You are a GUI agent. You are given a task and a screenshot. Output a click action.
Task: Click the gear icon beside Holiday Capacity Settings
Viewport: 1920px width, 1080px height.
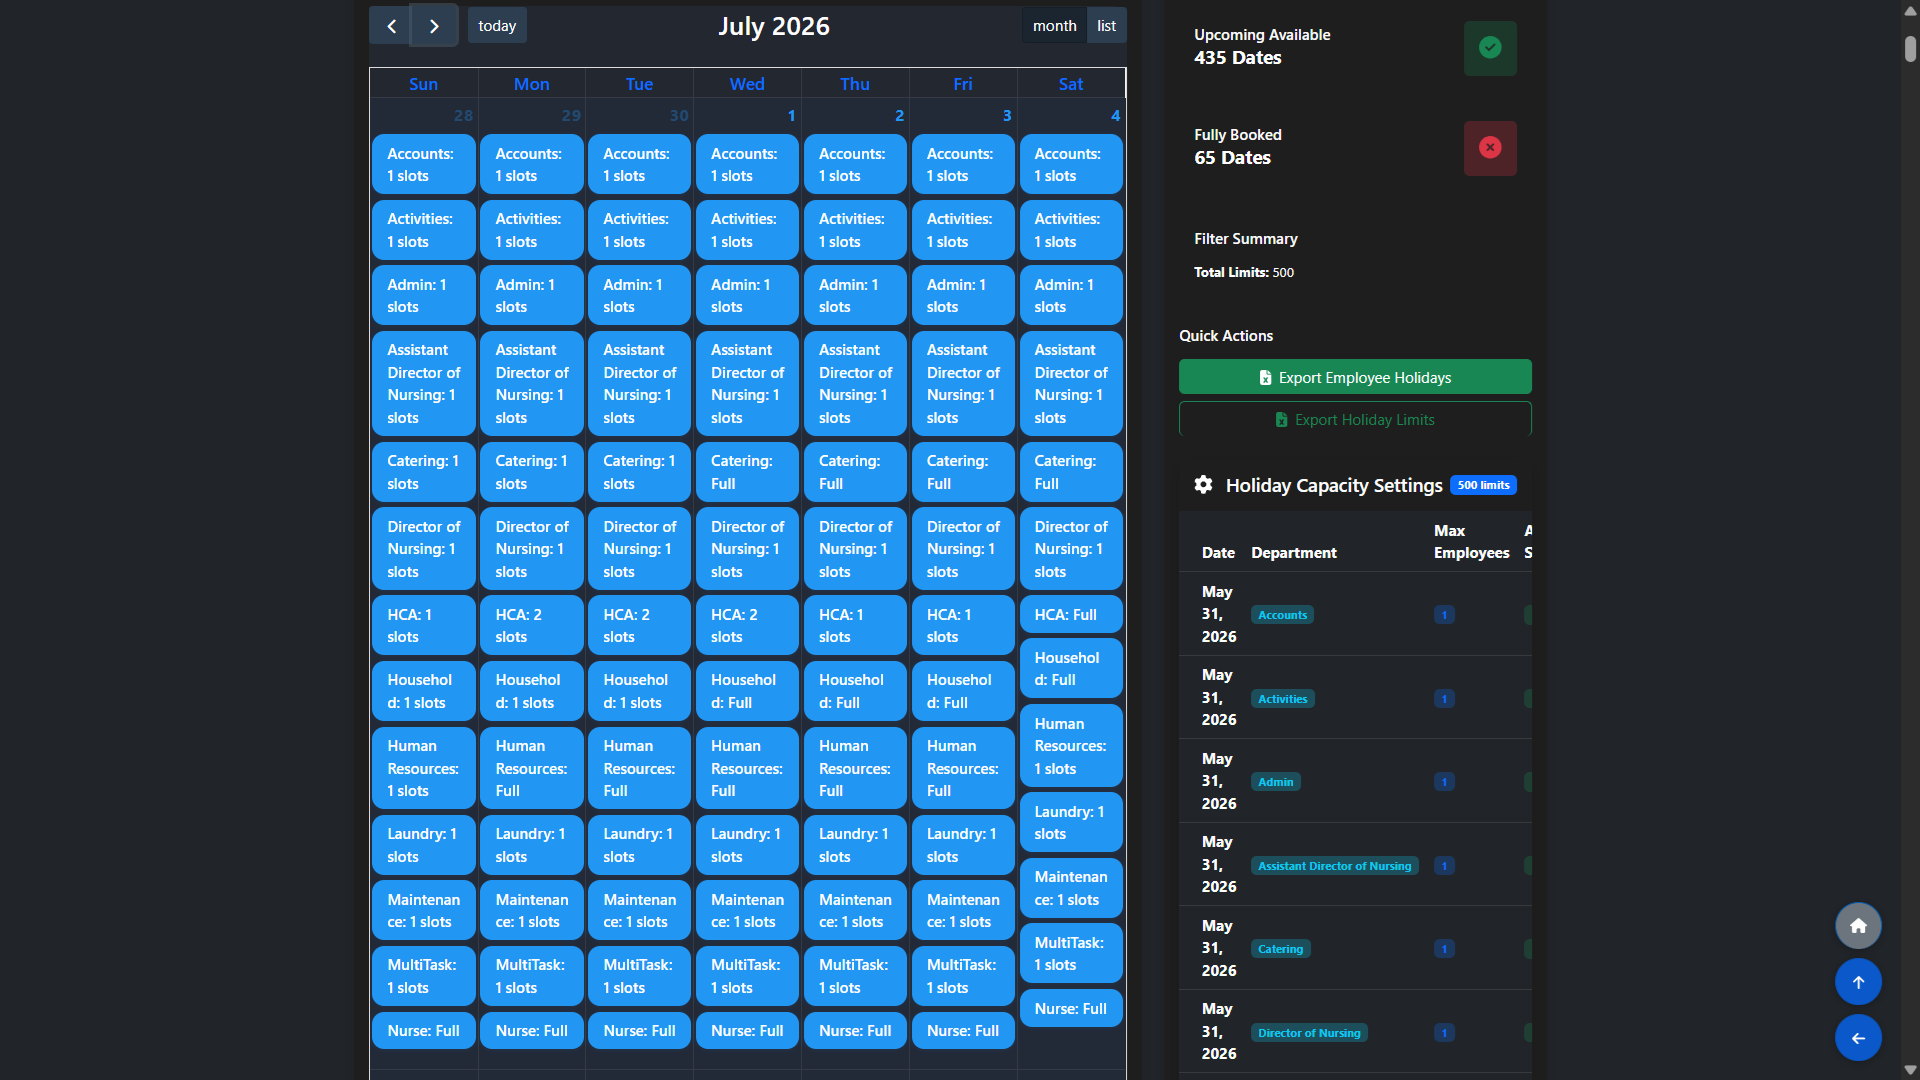tap(1203, 485)
